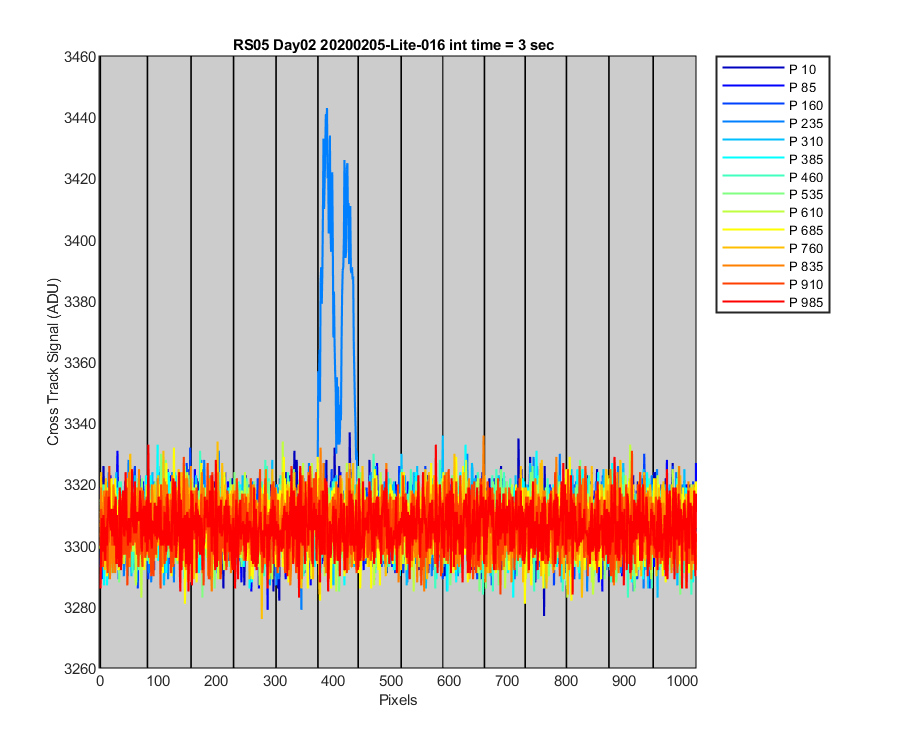Image resolution: width=900 pixels, height=750 pixels.
Task: Click X-axis tick label 700
Action: [507, 681]
